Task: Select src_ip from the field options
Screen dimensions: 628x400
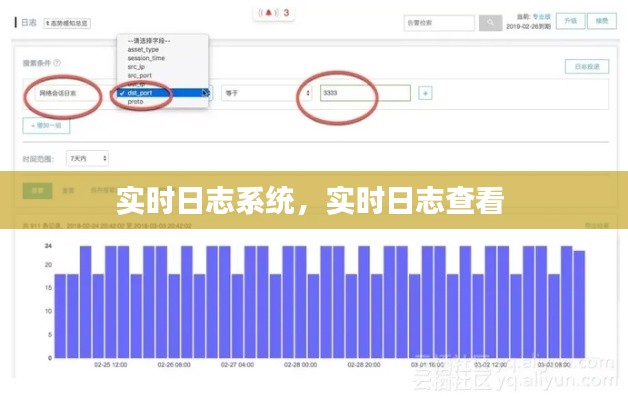Action: pos(137,66)
